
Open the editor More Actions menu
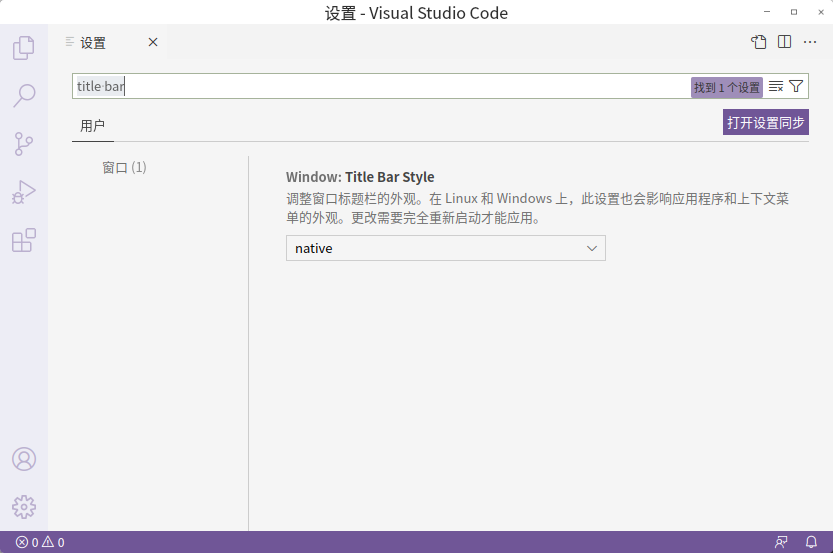click(x=810, y=42)
